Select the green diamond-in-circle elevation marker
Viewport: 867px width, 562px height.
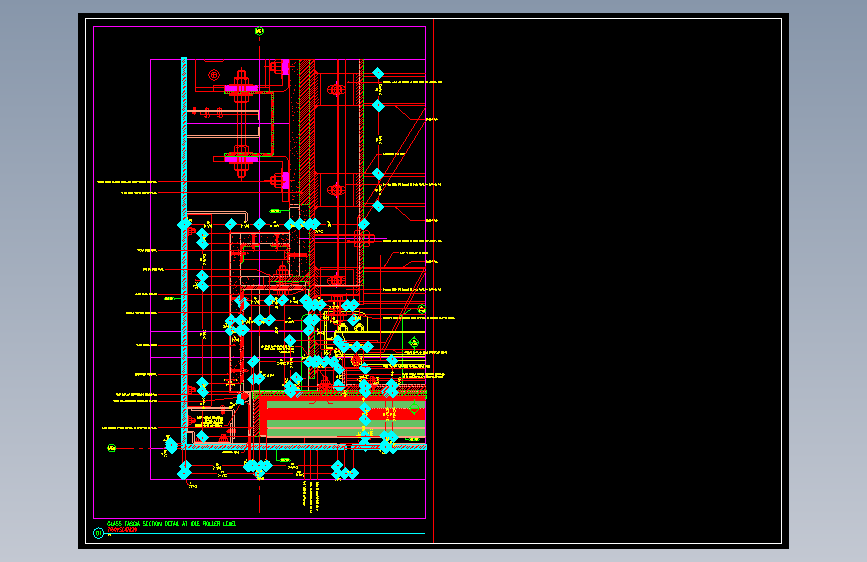414,342
